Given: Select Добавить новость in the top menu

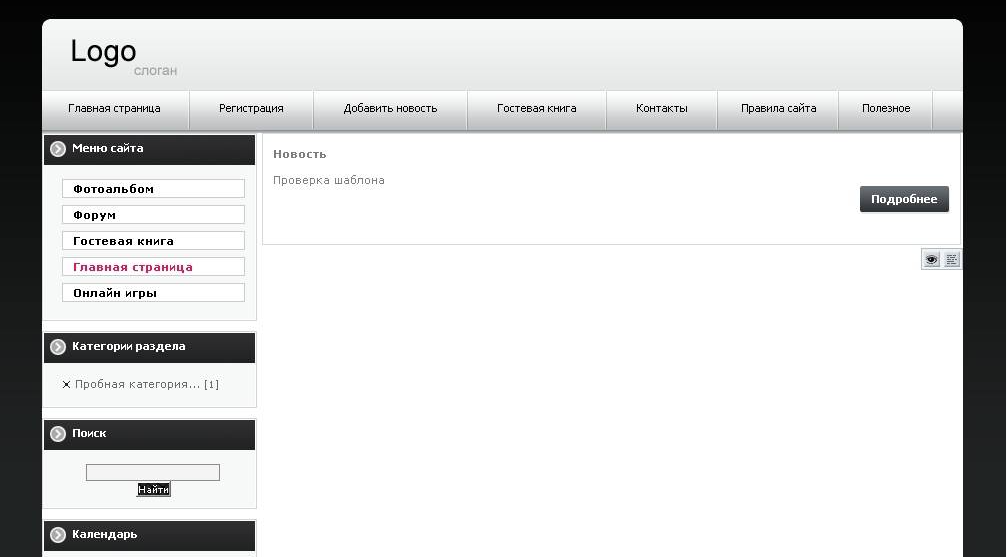Looking at the screenshot, I should point(390,109).
